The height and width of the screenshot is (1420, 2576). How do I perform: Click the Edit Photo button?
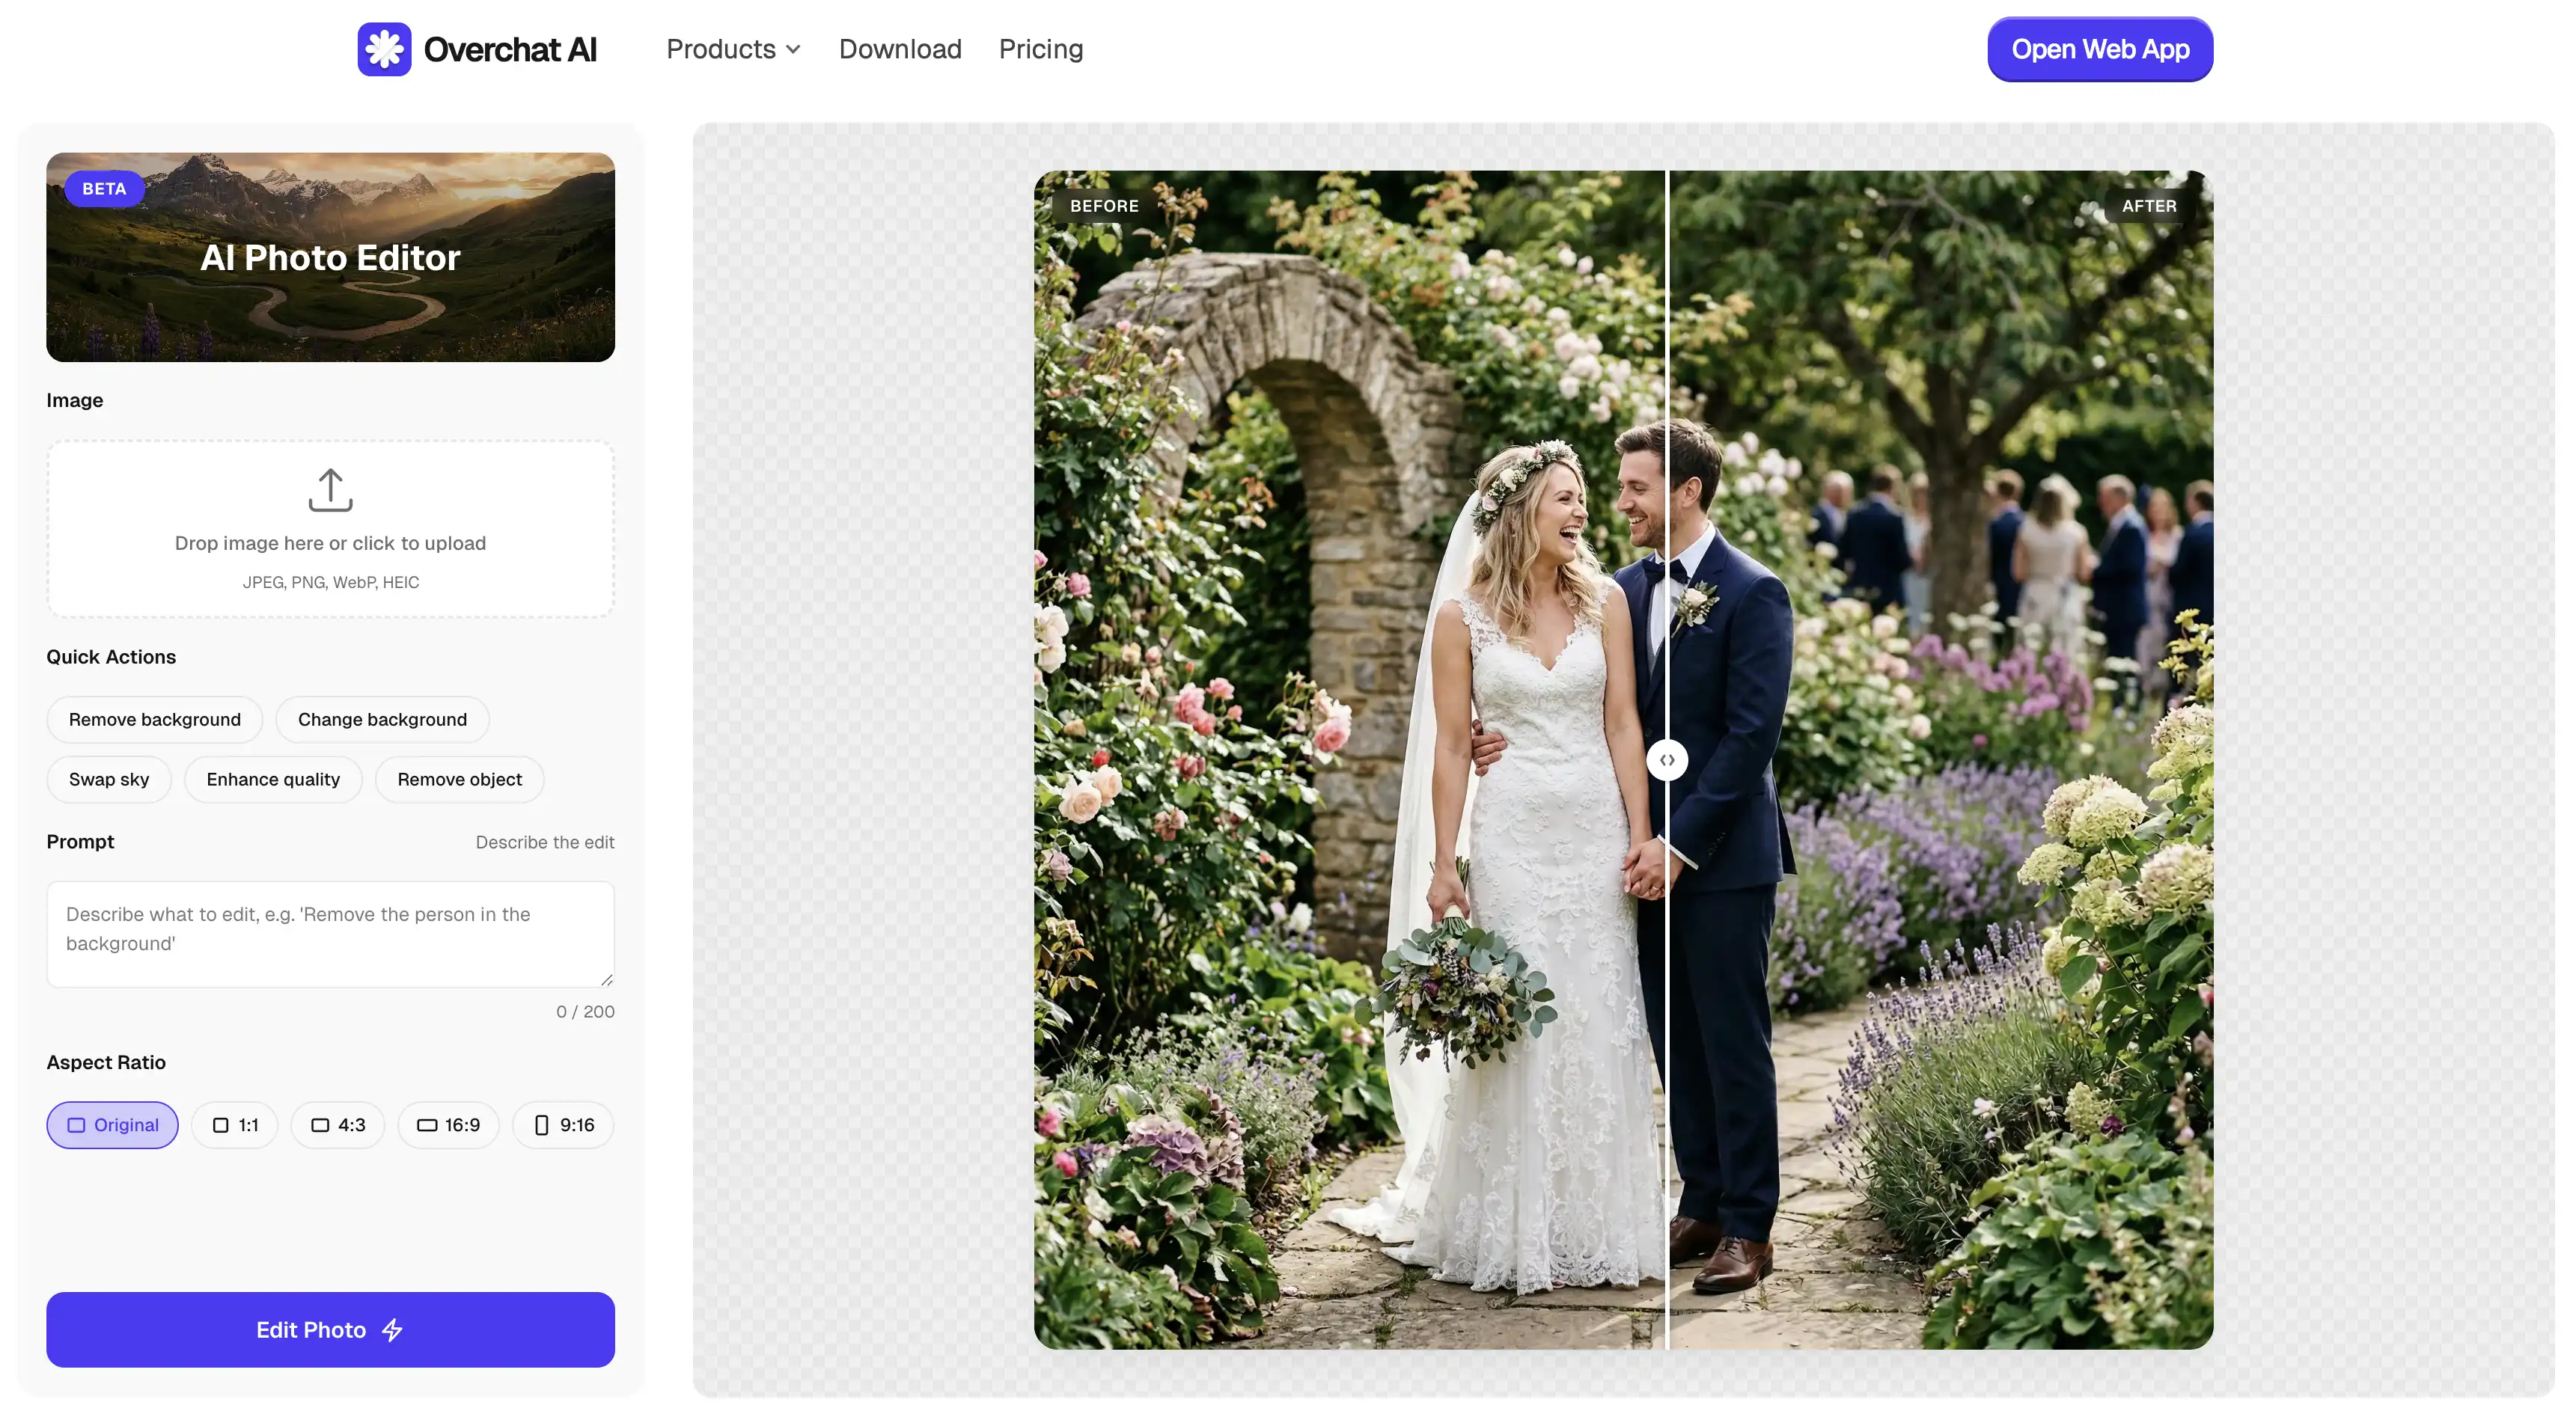tap(330, 1330)
